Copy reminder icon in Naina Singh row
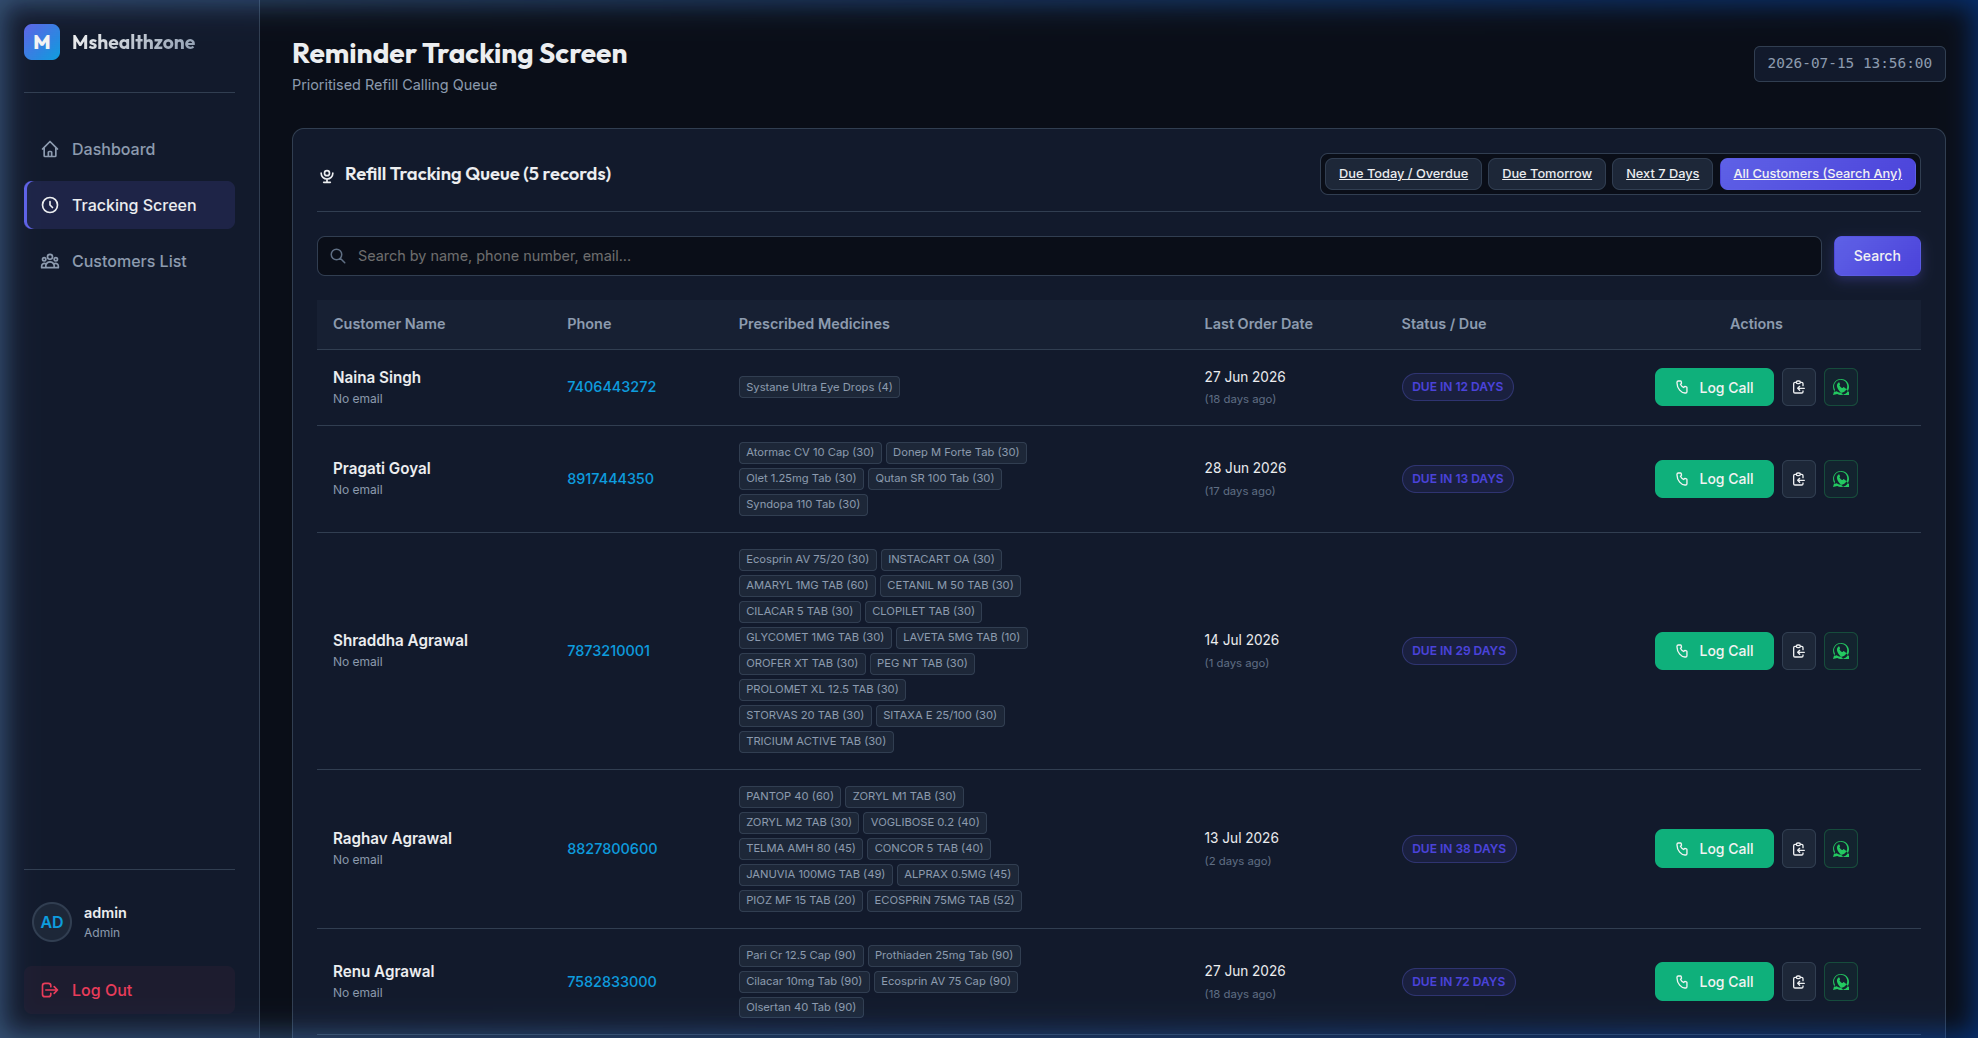 pos(1798,387)
